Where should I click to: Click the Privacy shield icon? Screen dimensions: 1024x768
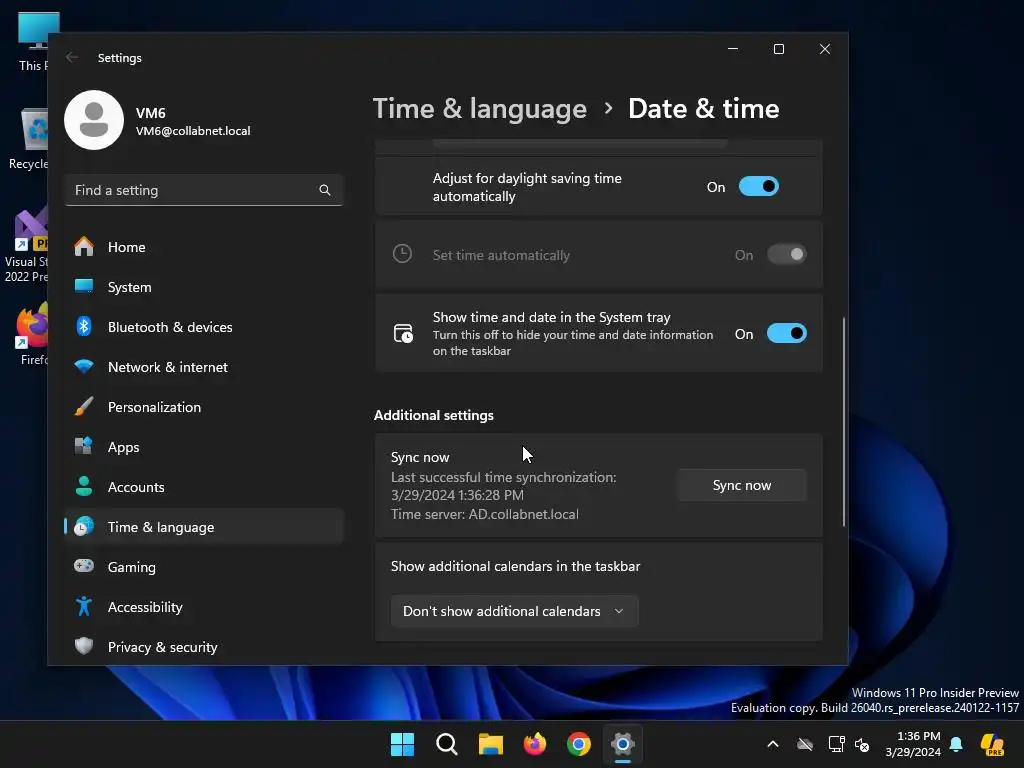pyautogui.click(x=84, y=646)
